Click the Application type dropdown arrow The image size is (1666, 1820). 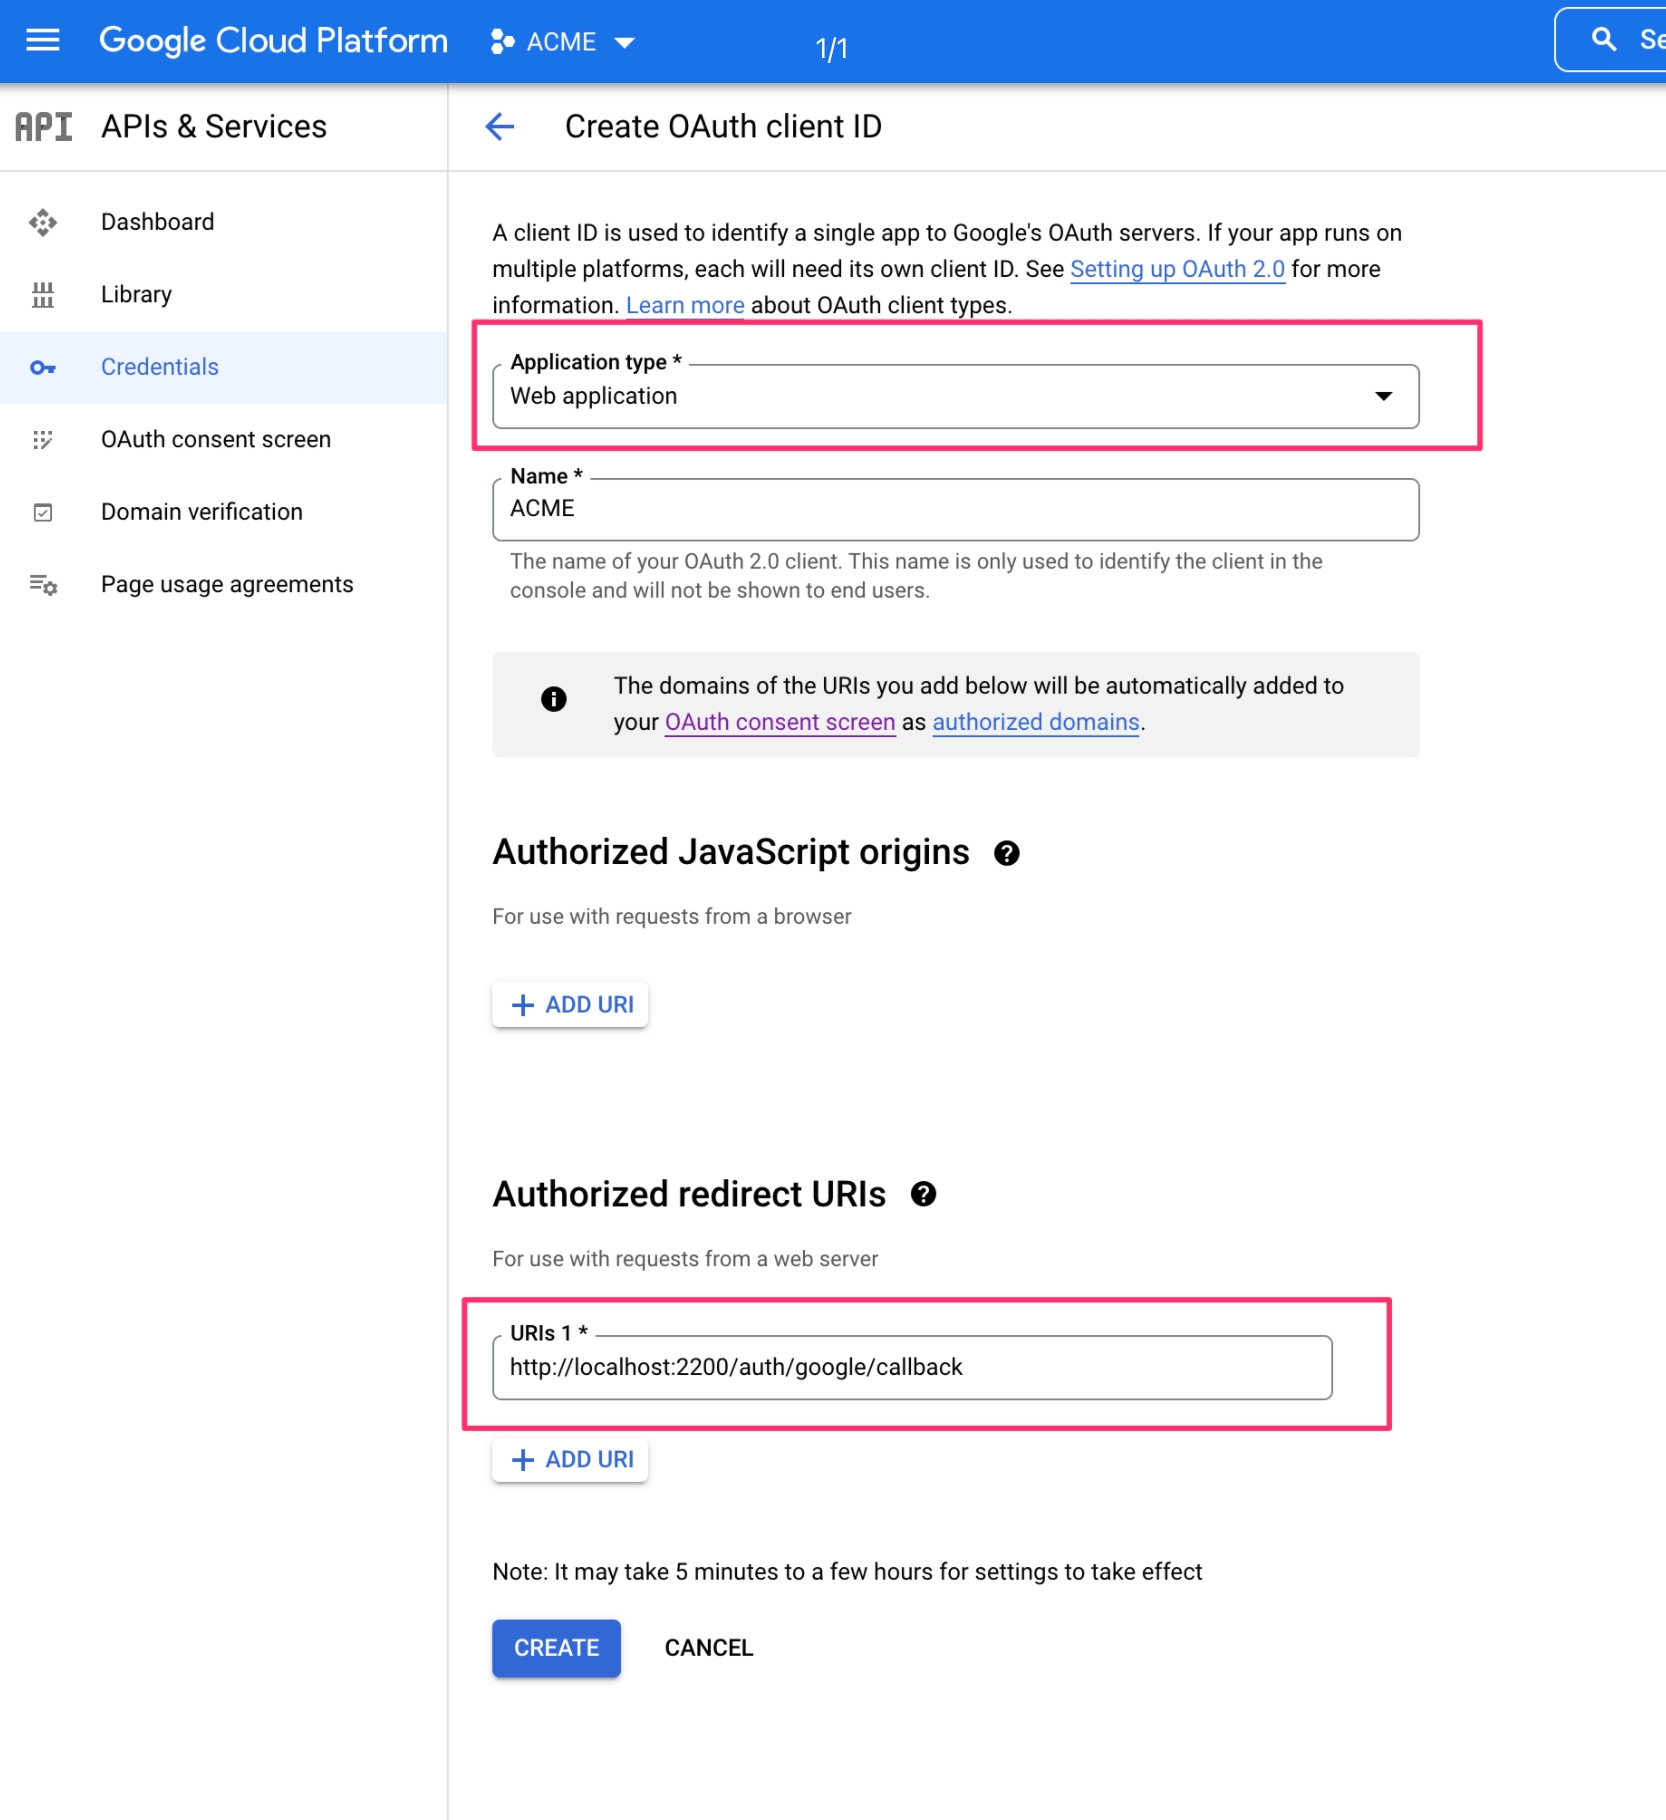tap(1383, 397)
